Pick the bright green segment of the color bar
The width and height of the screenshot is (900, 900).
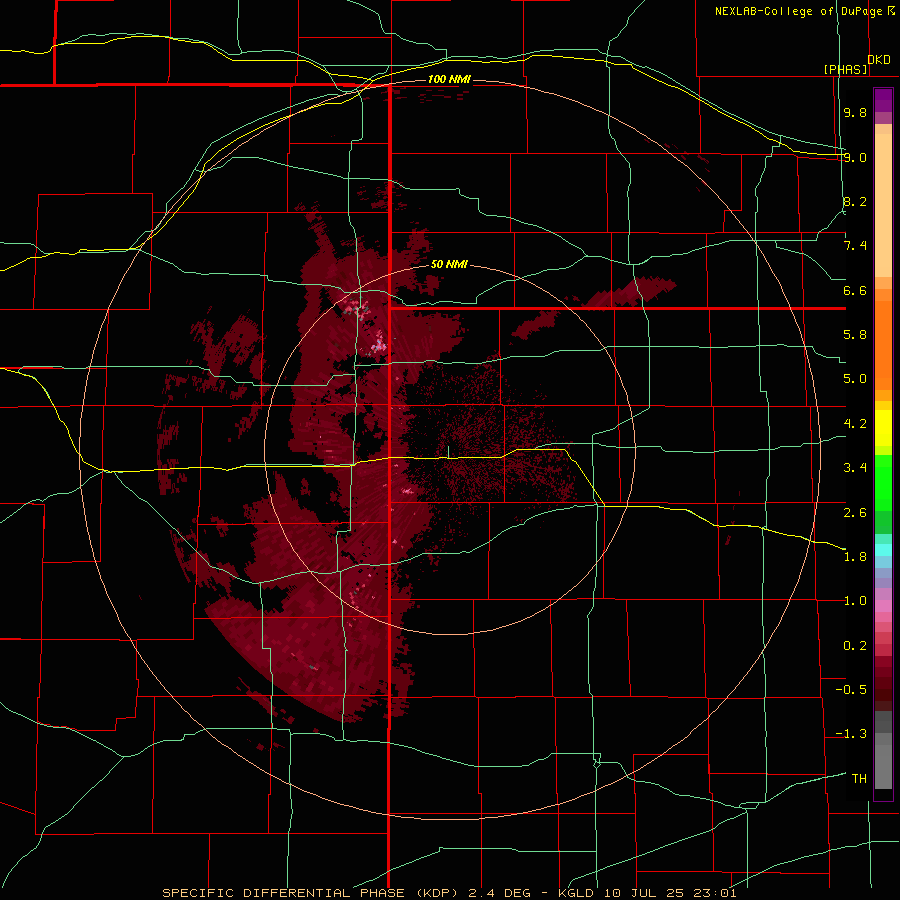883,484
